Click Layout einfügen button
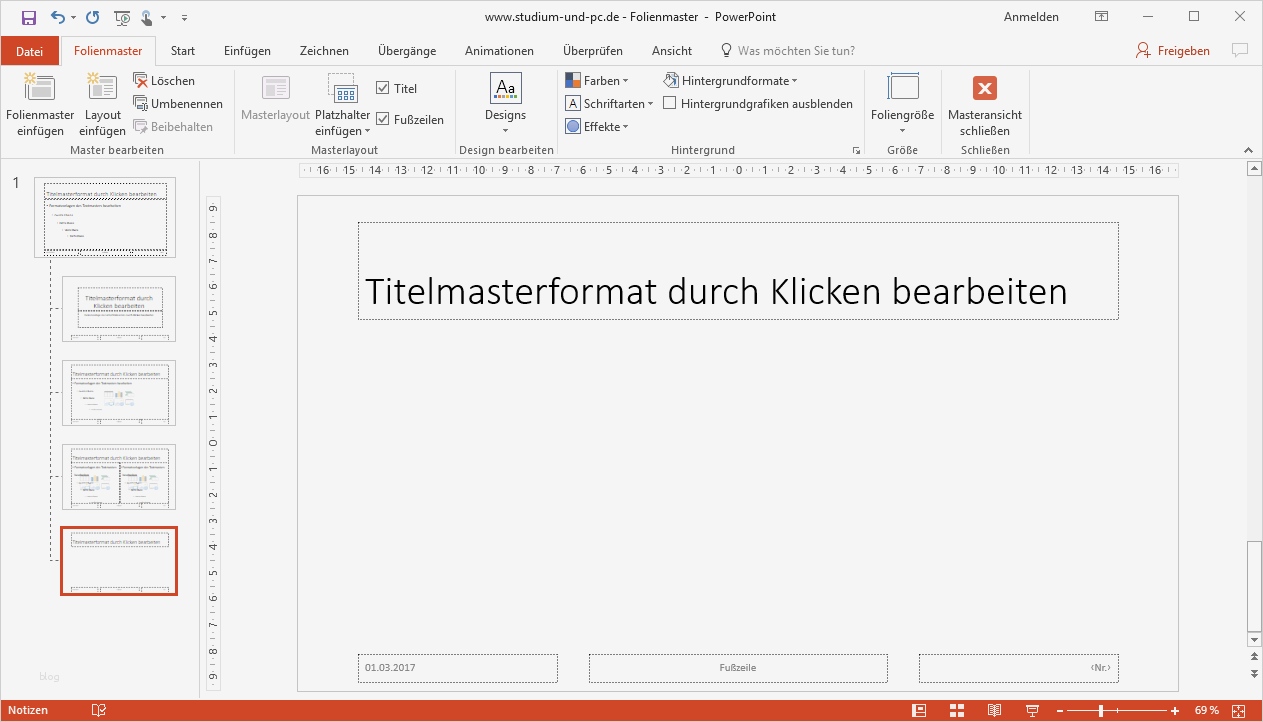Image resolution: width=1263 pixels, height=722 pixels. 103,106
